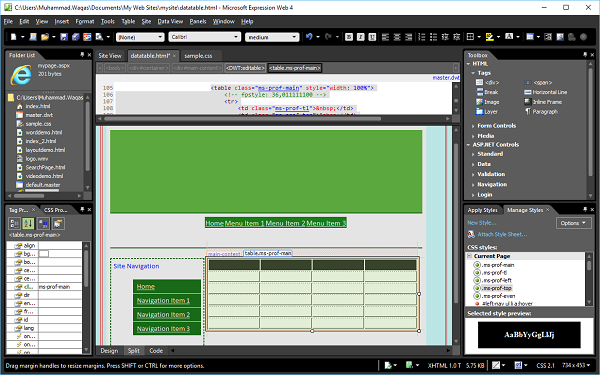Click the Undo arrow icon
This screenshot has width=600, height=375.
point(309,37)
